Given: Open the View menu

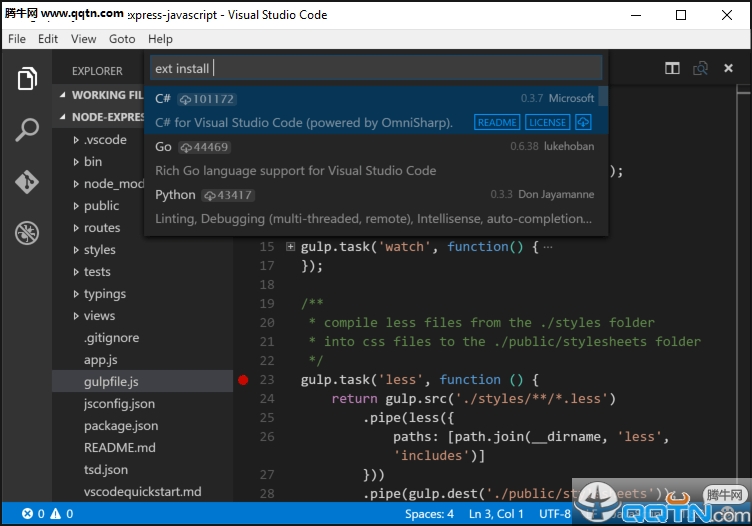Looking at the screenshot, I should point(84,39).
